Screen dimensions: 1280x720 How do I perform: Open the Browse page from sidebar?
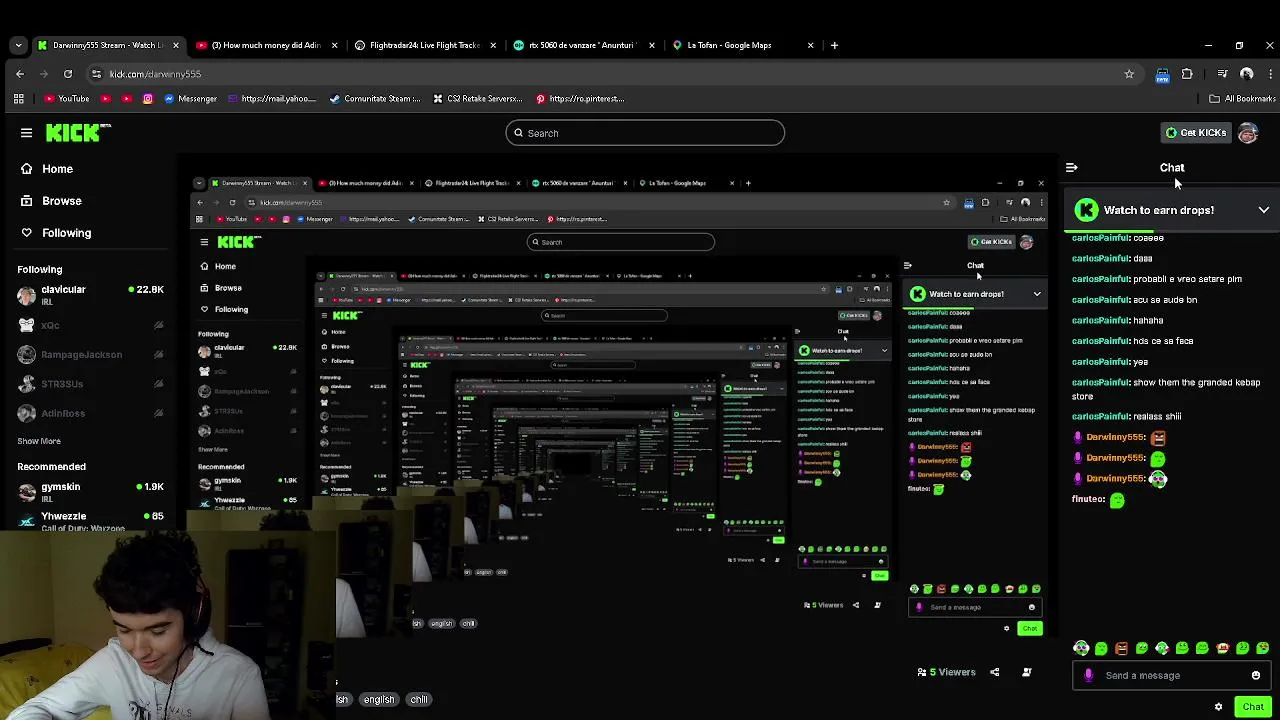[x=51, y=201]
